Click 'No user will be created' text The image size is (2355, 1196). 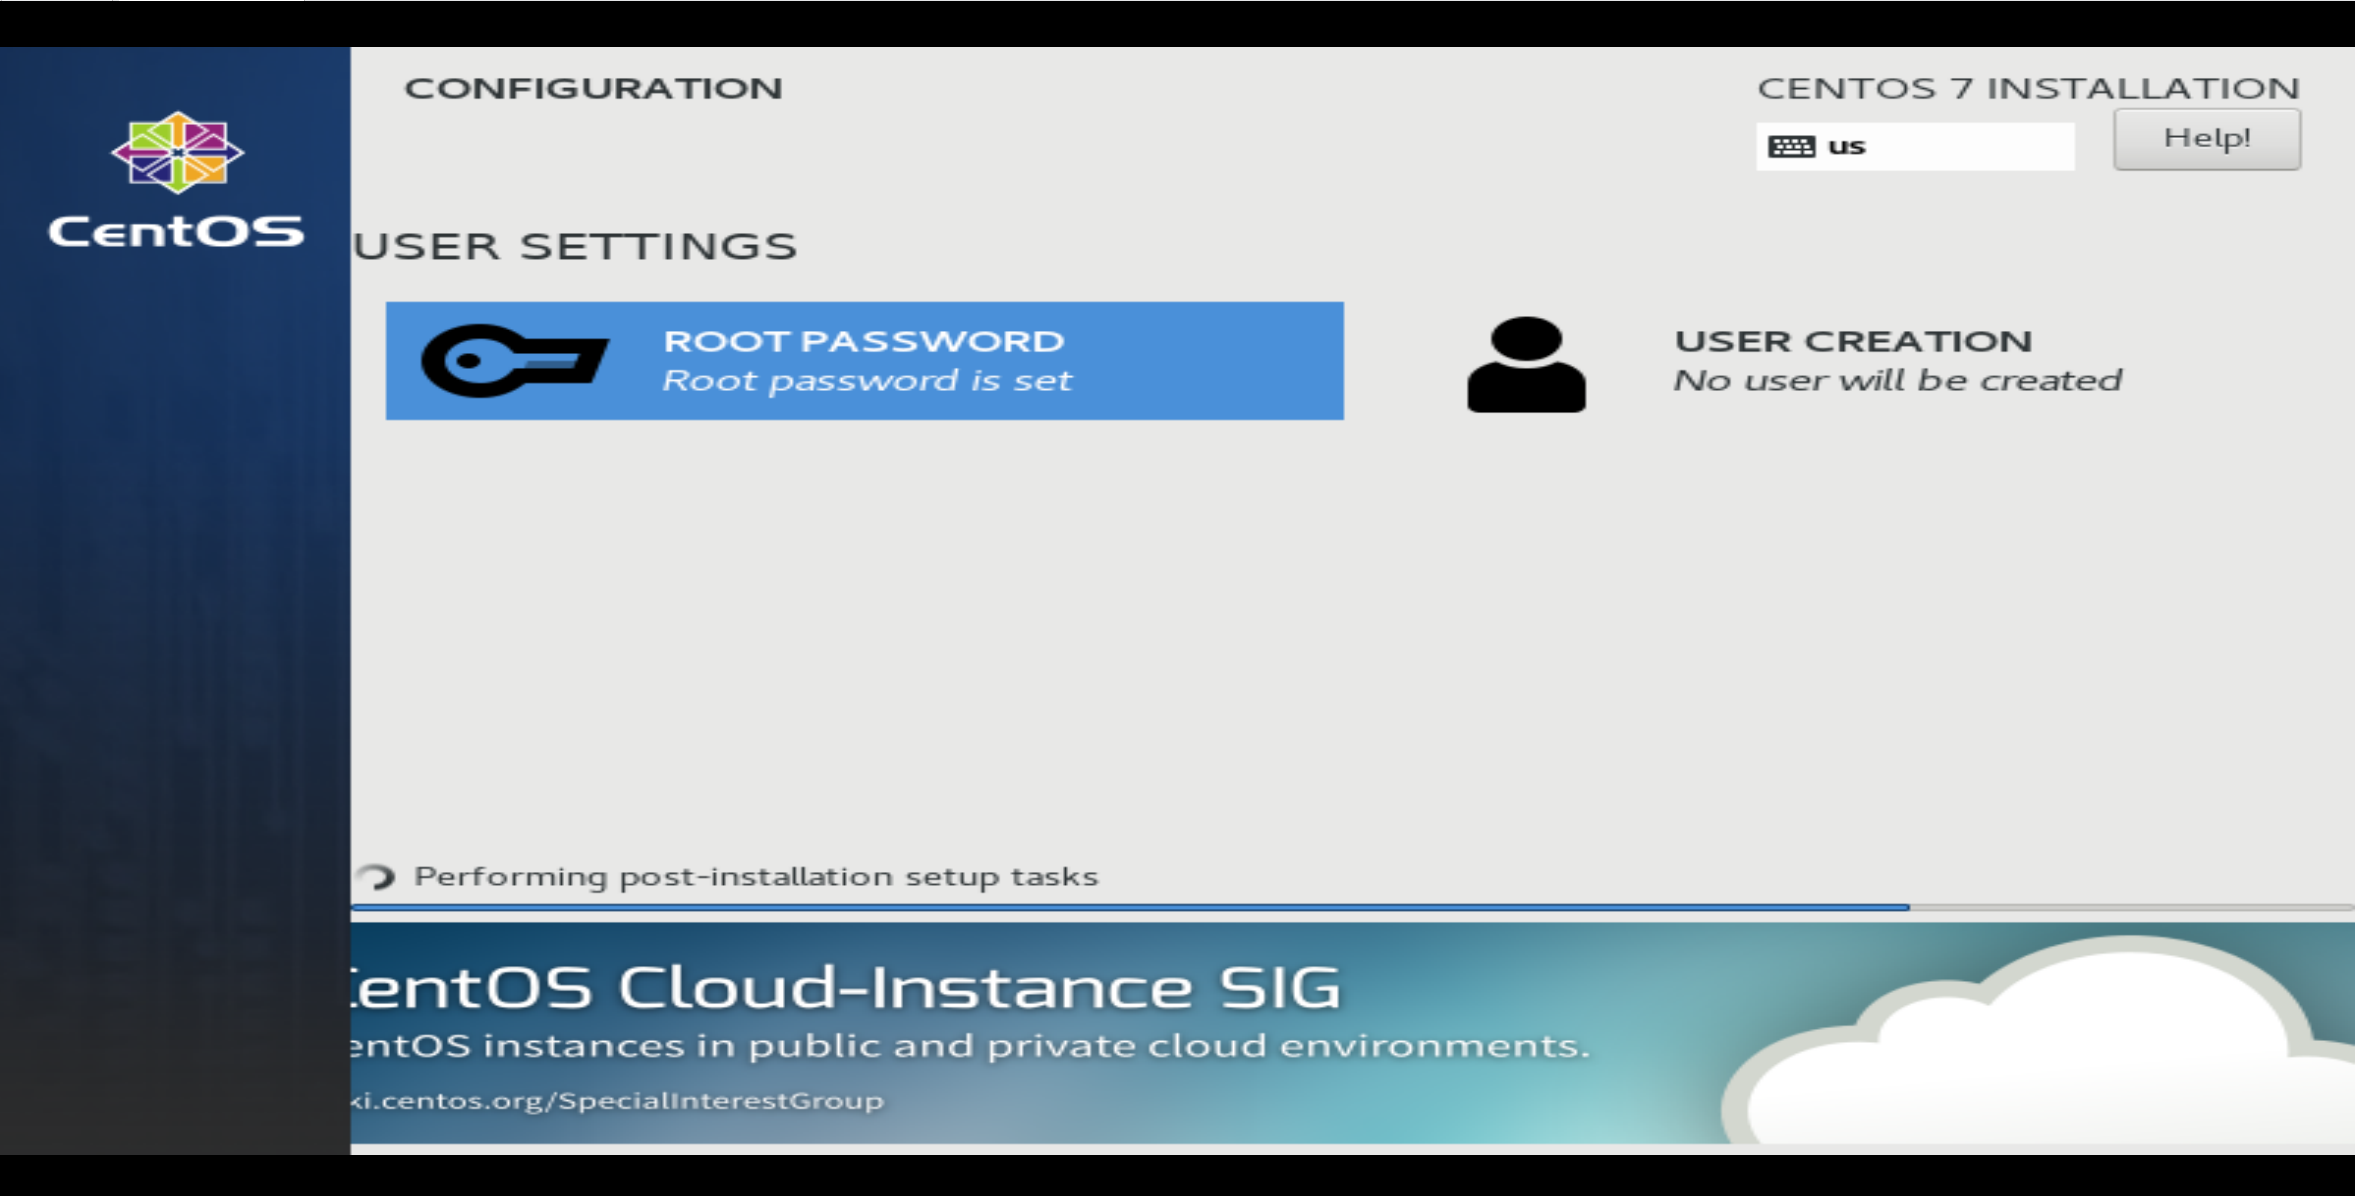[1898, 381]
